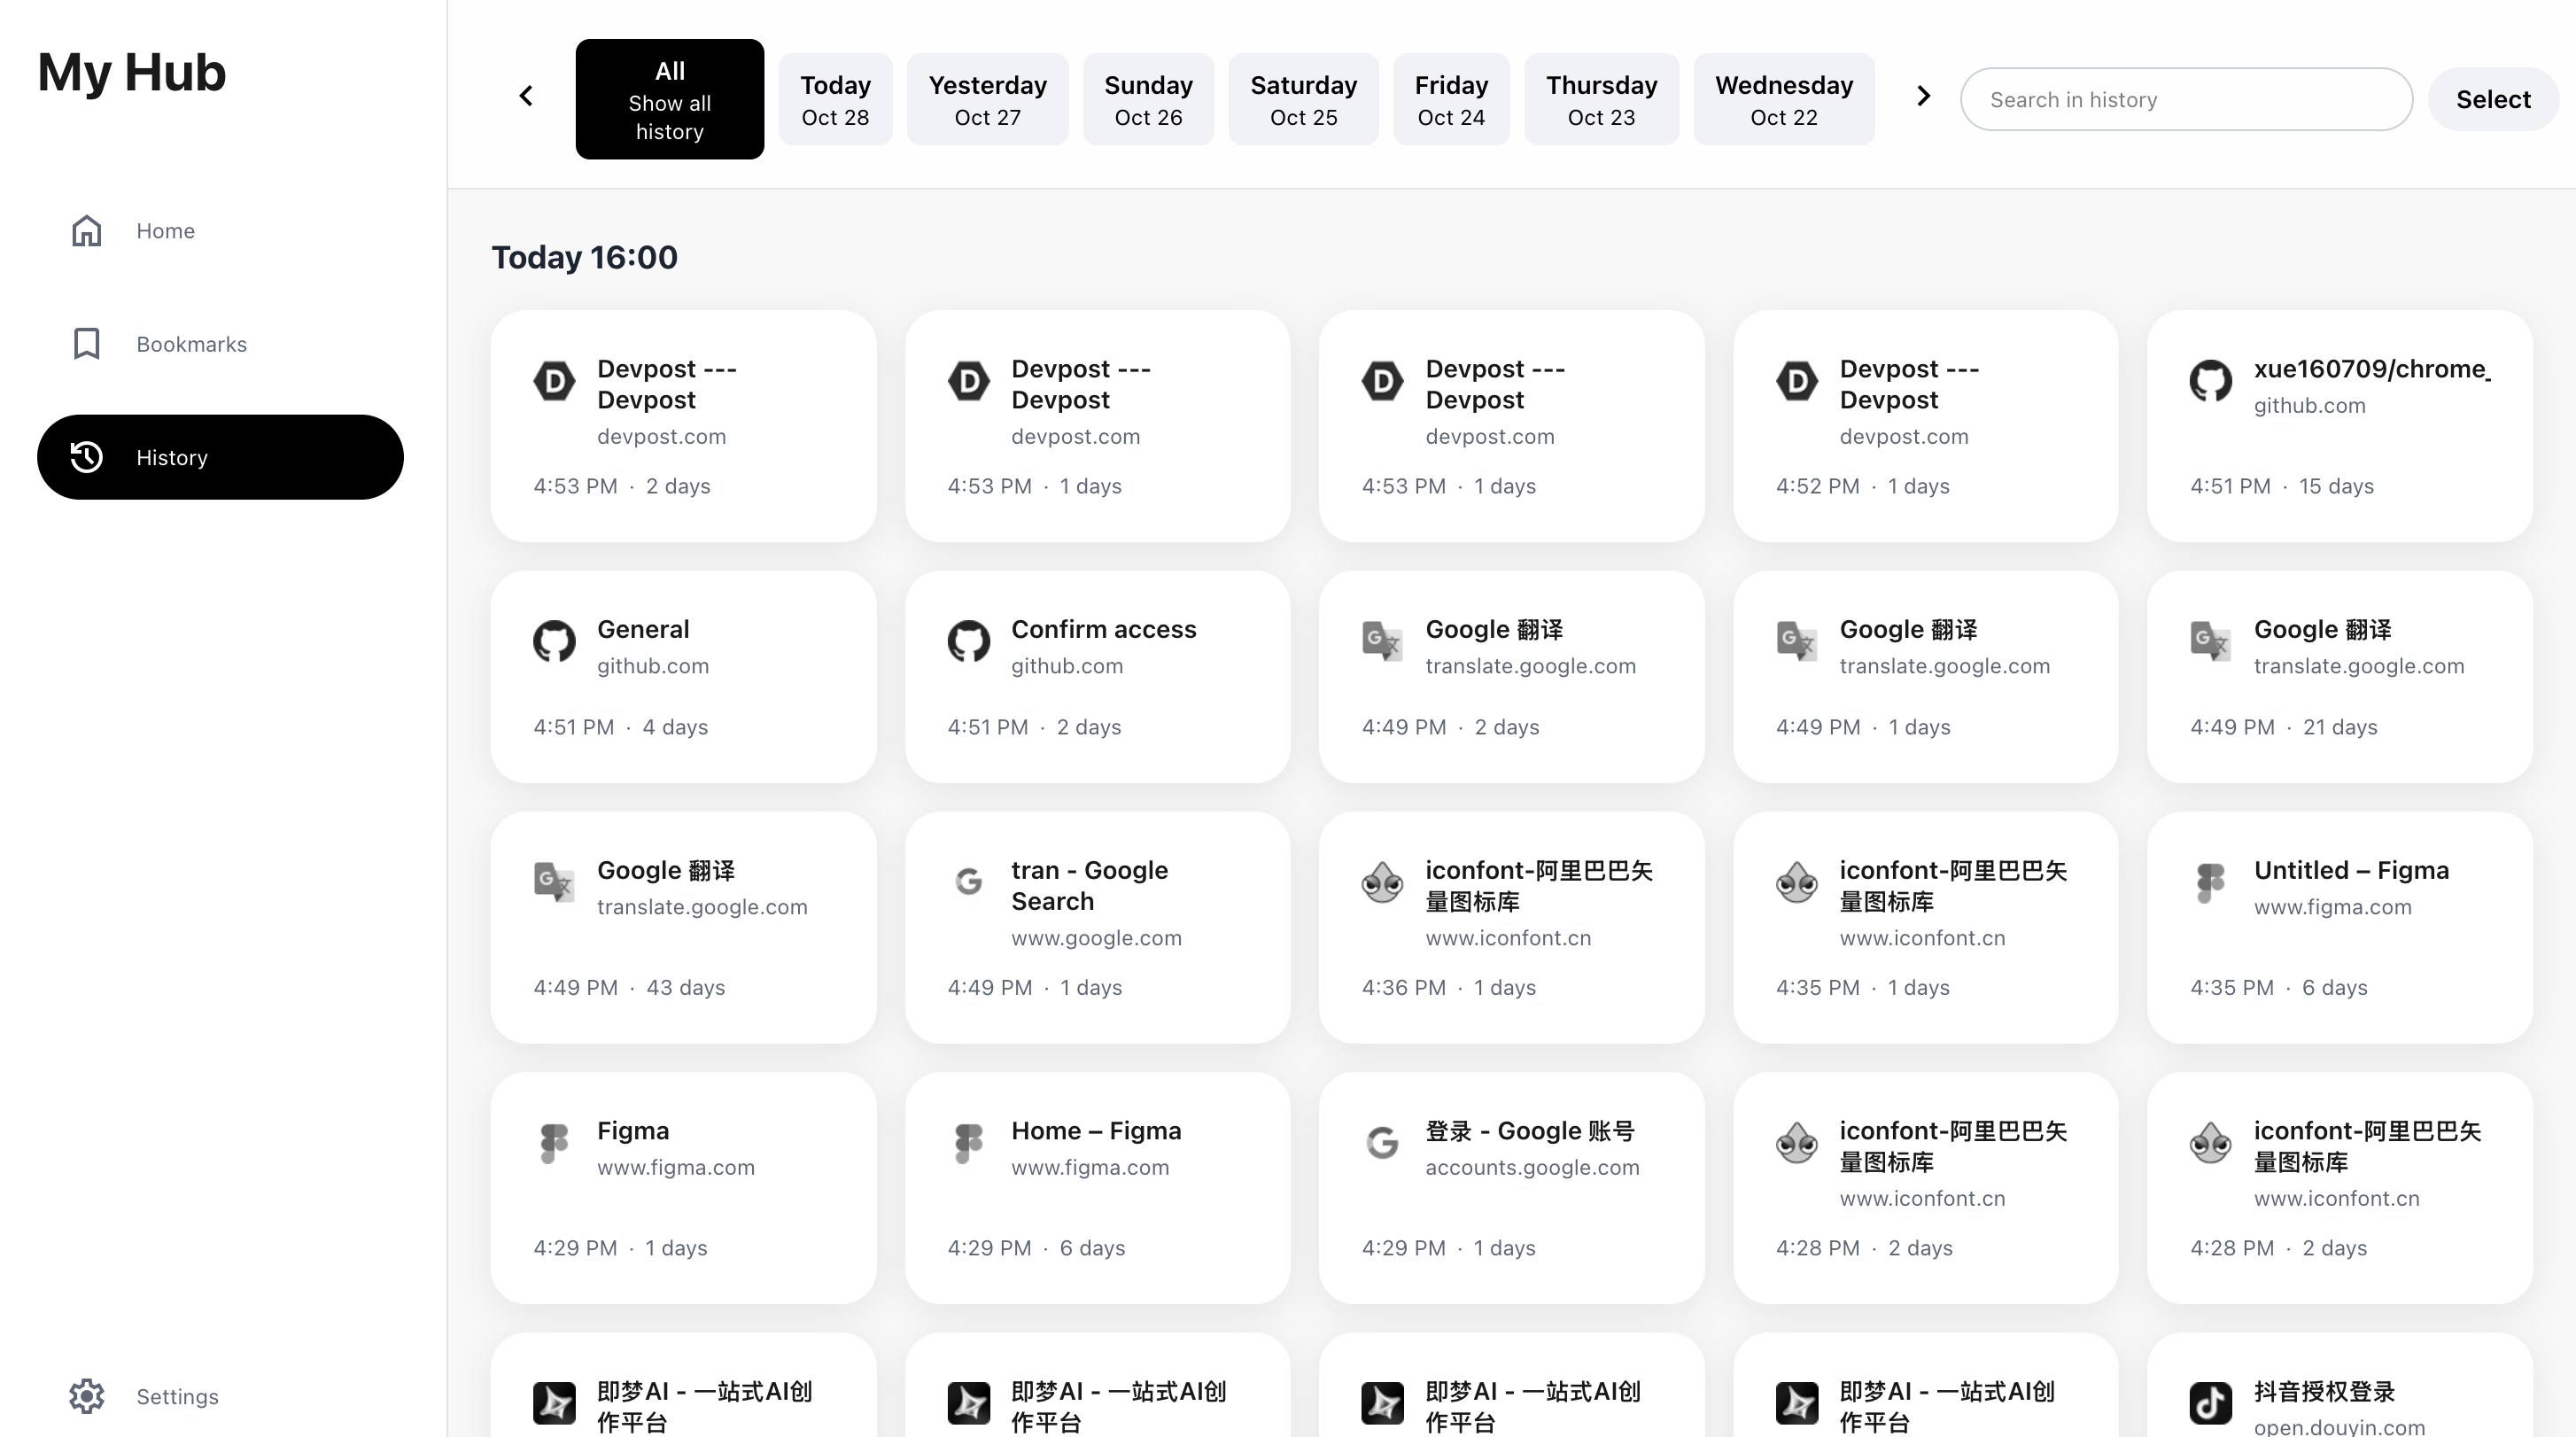Click Devpost icon on 2 days Devpost card
This screenshot has height=1437, width=2576.
coord(554,381)
